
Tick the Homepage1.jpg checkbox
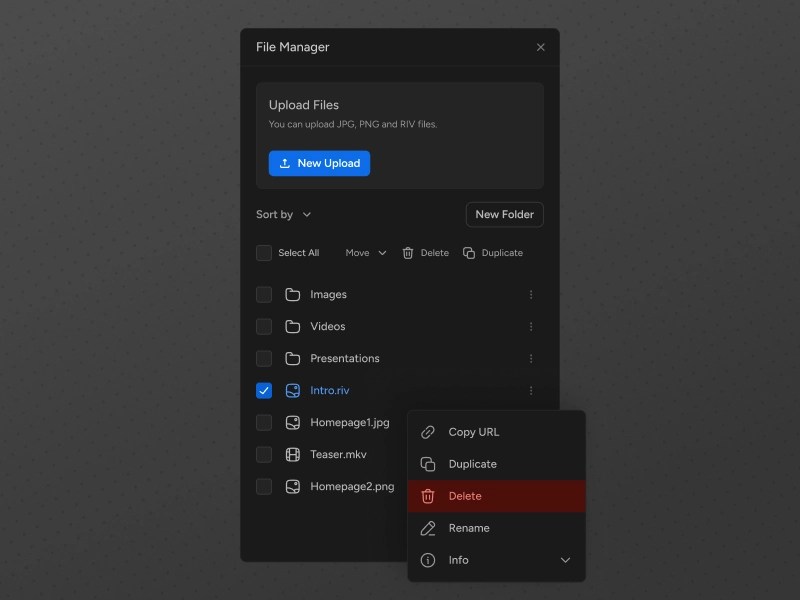(264, 422)
